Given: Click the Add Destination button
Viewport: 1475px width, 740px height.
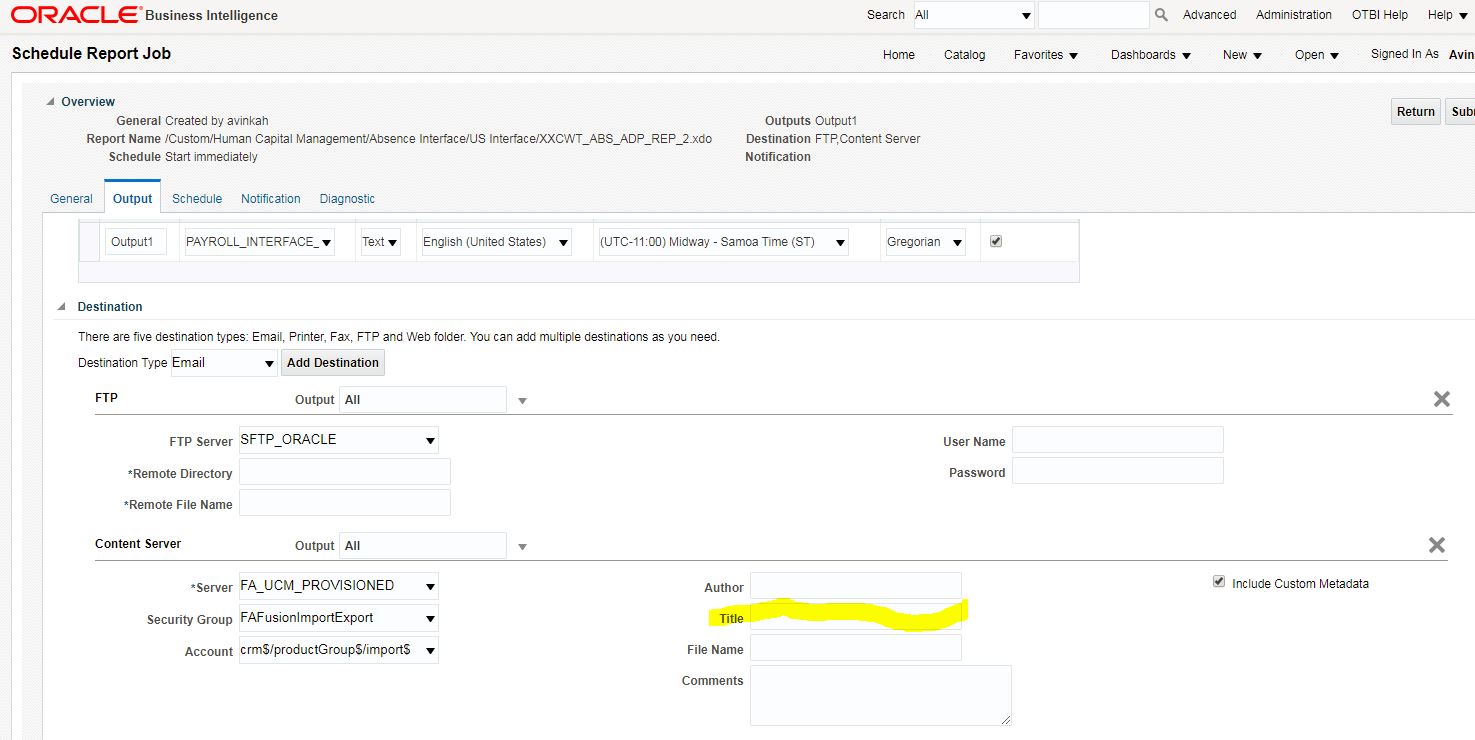Looking at the screenshot, I should (333, 363).
